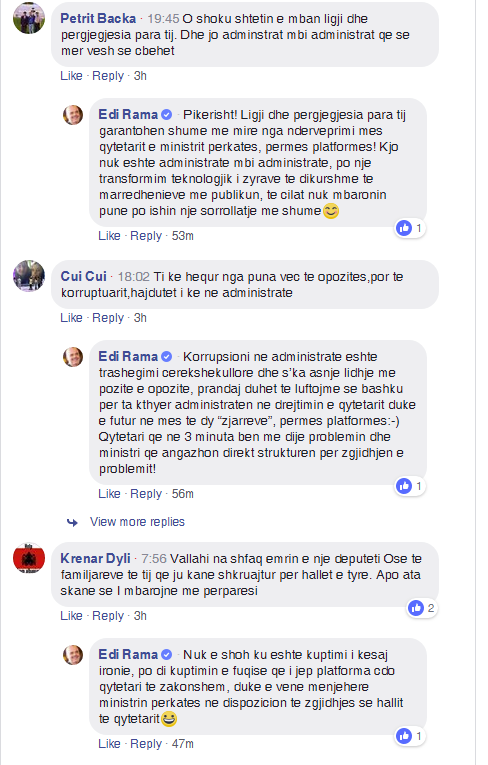
Task: Open Krenar Dyli's name link
Action: click(x=96, y=558)
